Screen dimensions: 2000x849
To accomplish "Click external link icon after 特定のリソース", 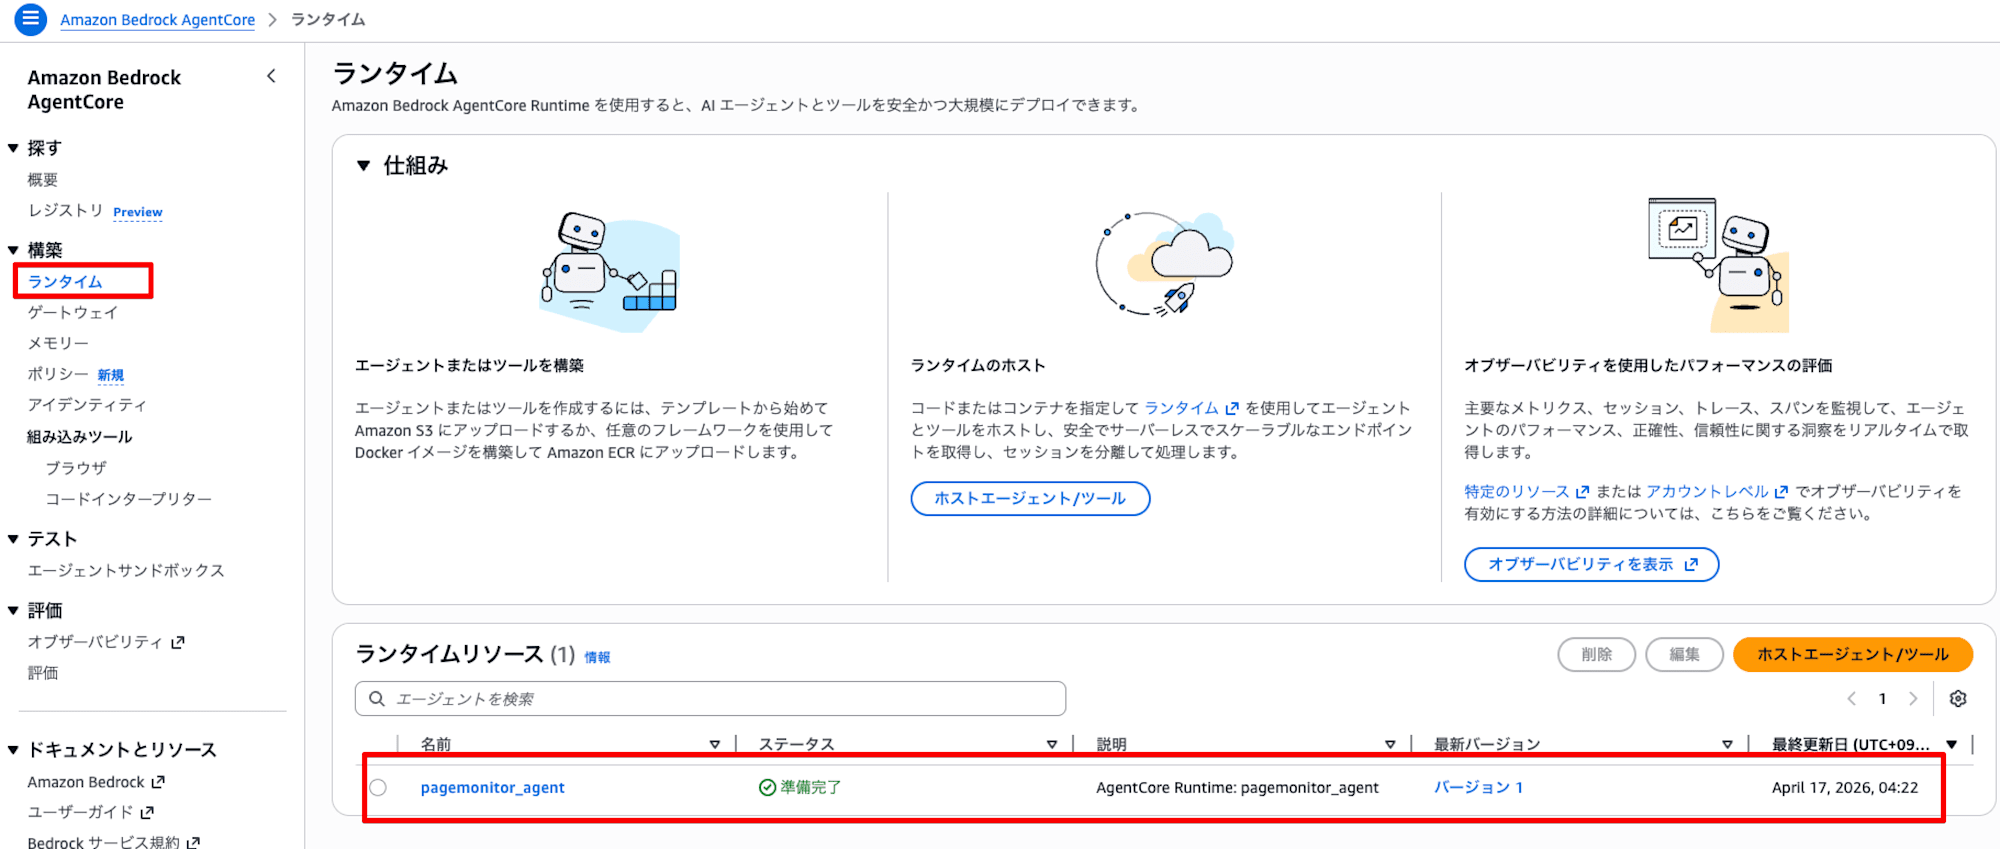I will click(x=1582, y=492).
